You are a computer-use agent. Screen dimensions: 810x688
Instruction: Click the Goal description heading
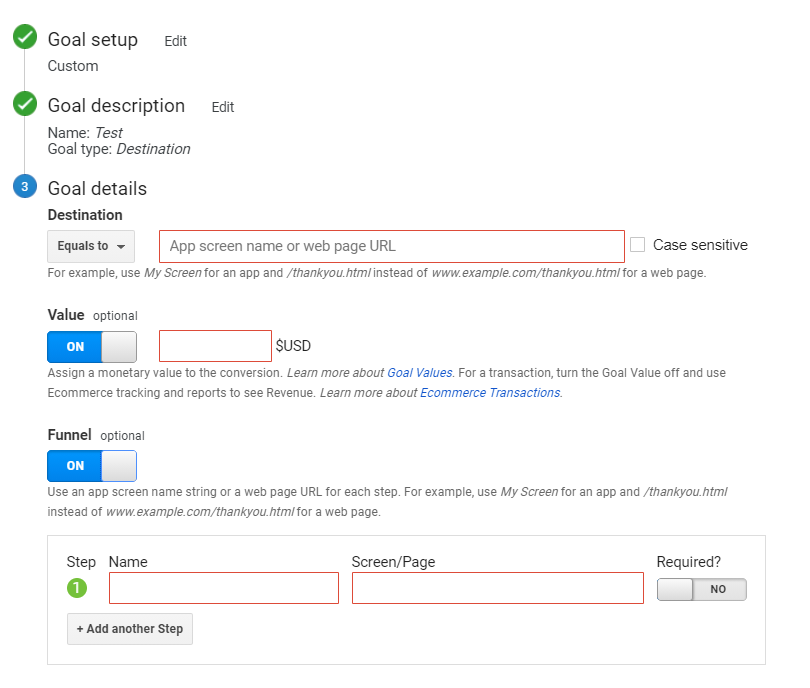click(116, 106)
